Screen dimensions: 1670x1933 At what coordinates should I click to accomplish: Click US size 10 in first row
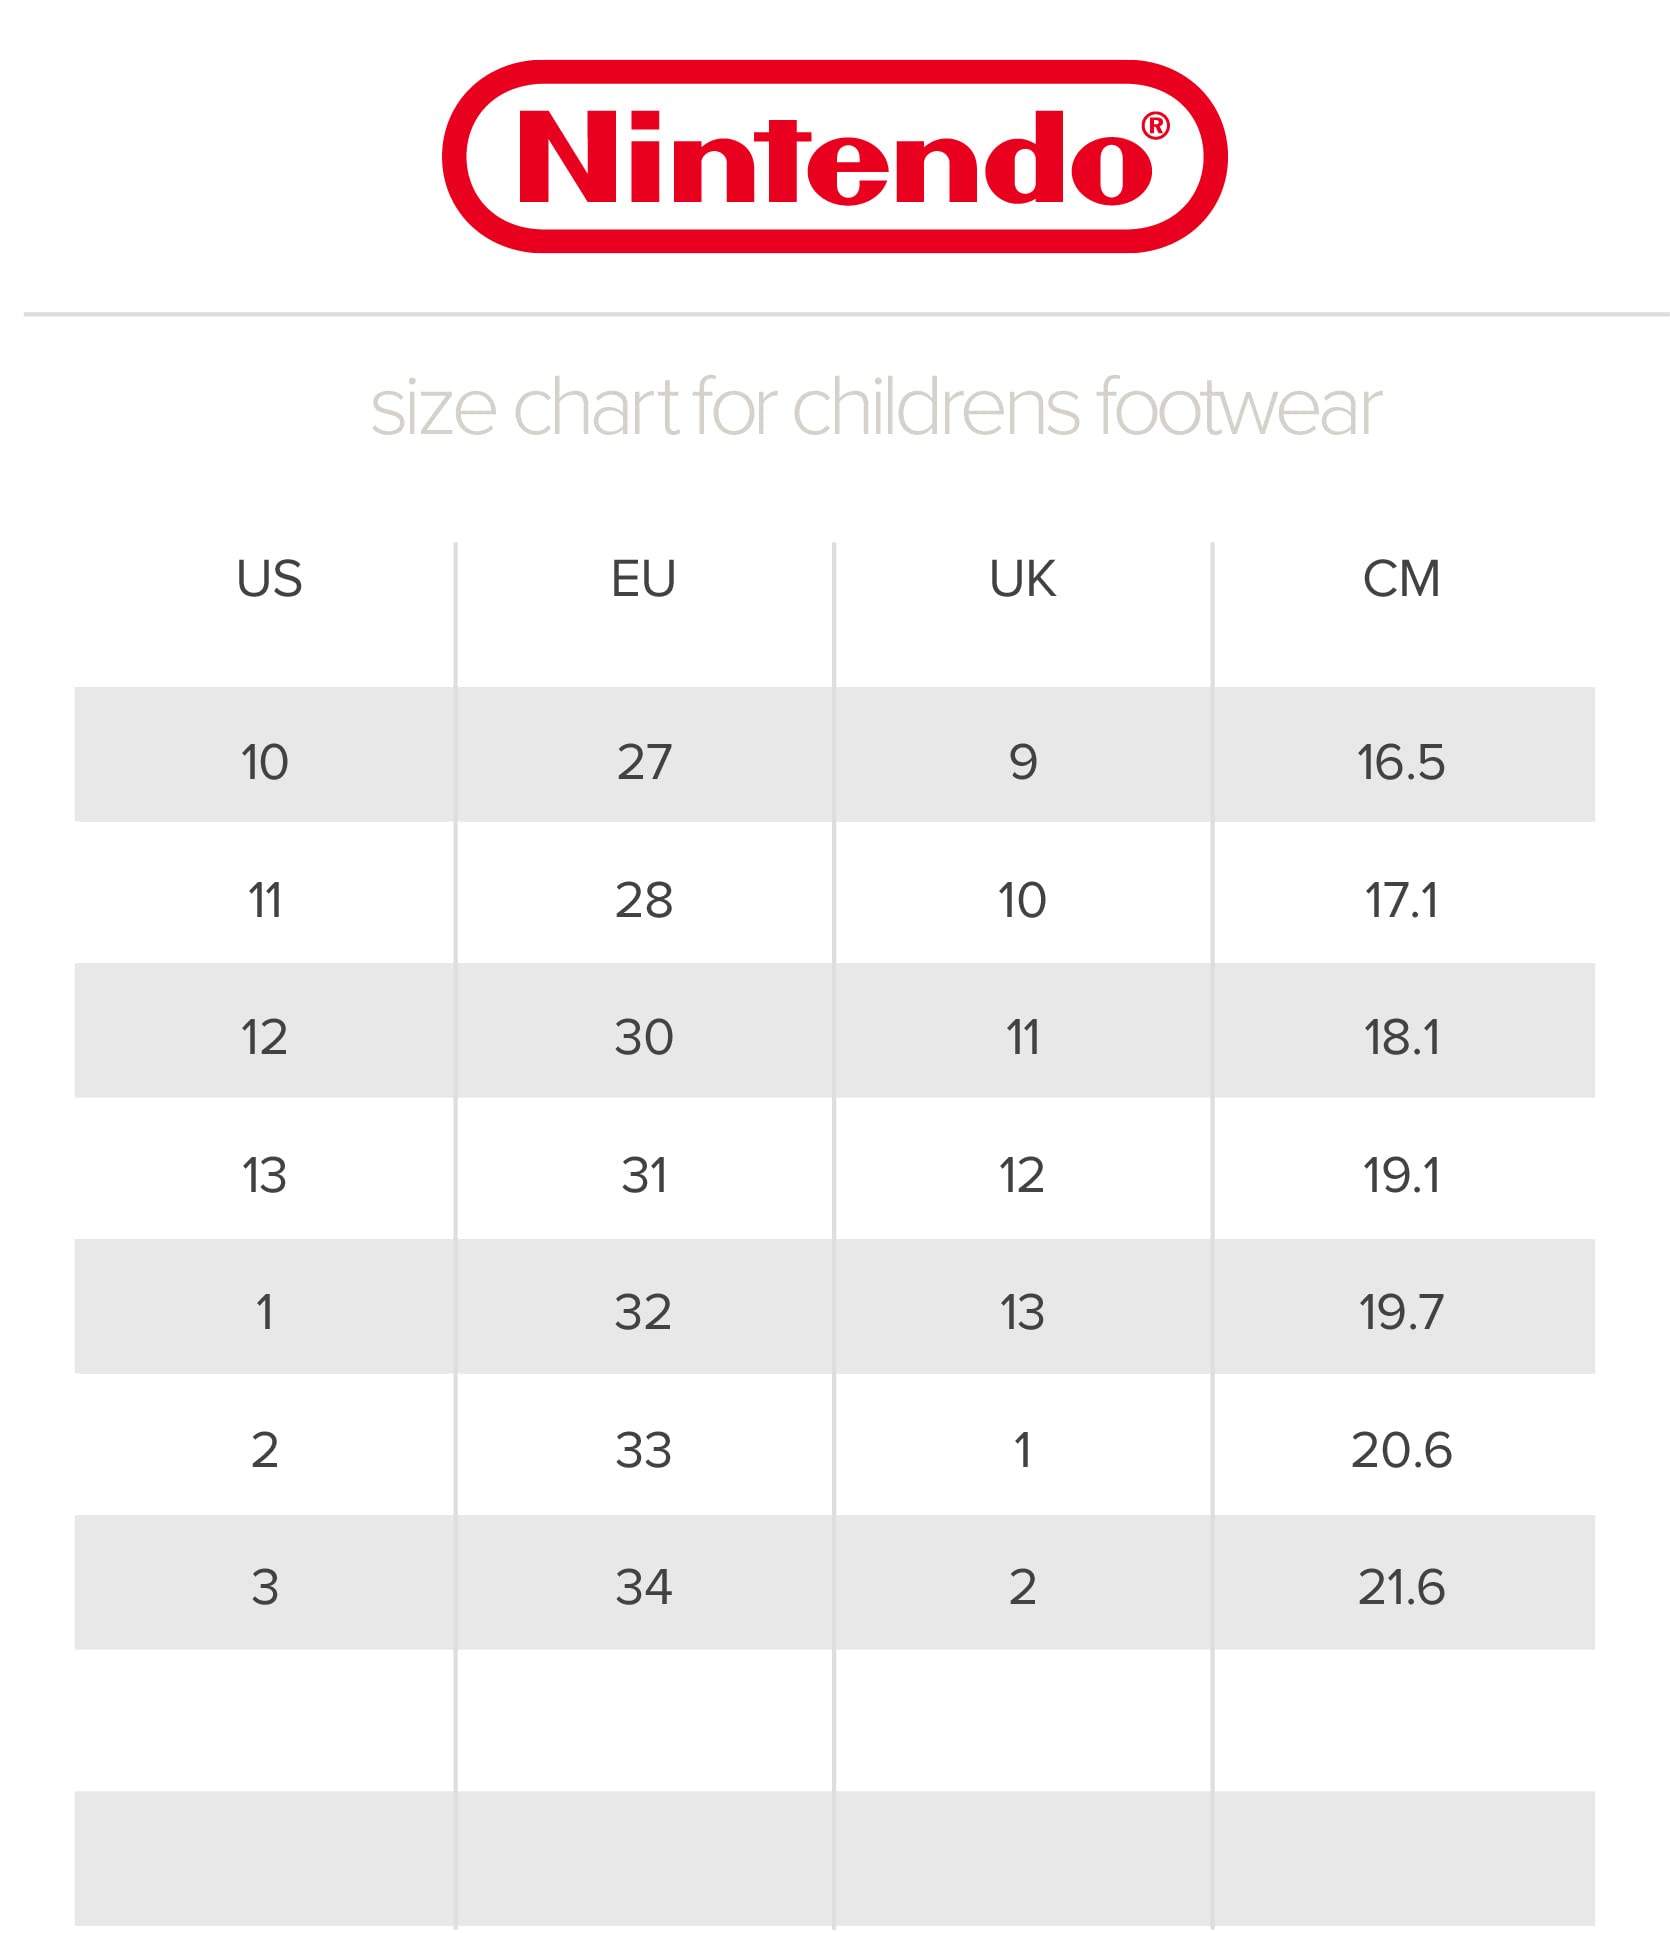[x=265, y=763]
